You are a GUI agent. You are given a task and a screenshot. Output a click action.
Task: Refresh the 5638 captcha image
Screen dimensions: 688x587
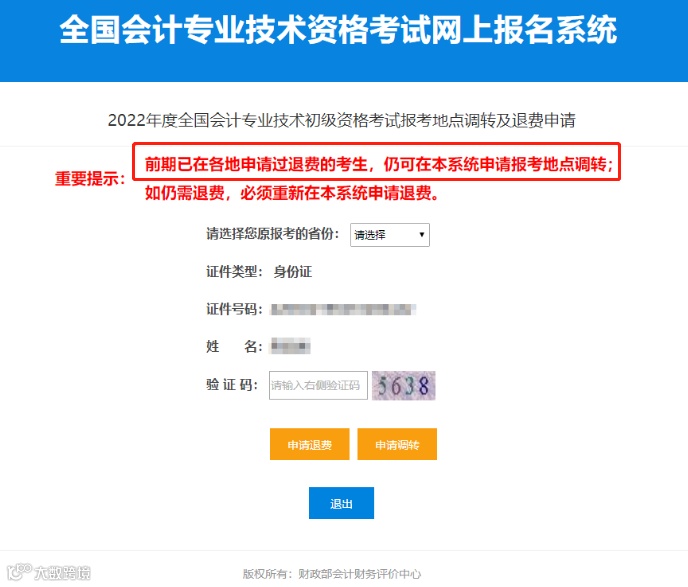(404, 386)
